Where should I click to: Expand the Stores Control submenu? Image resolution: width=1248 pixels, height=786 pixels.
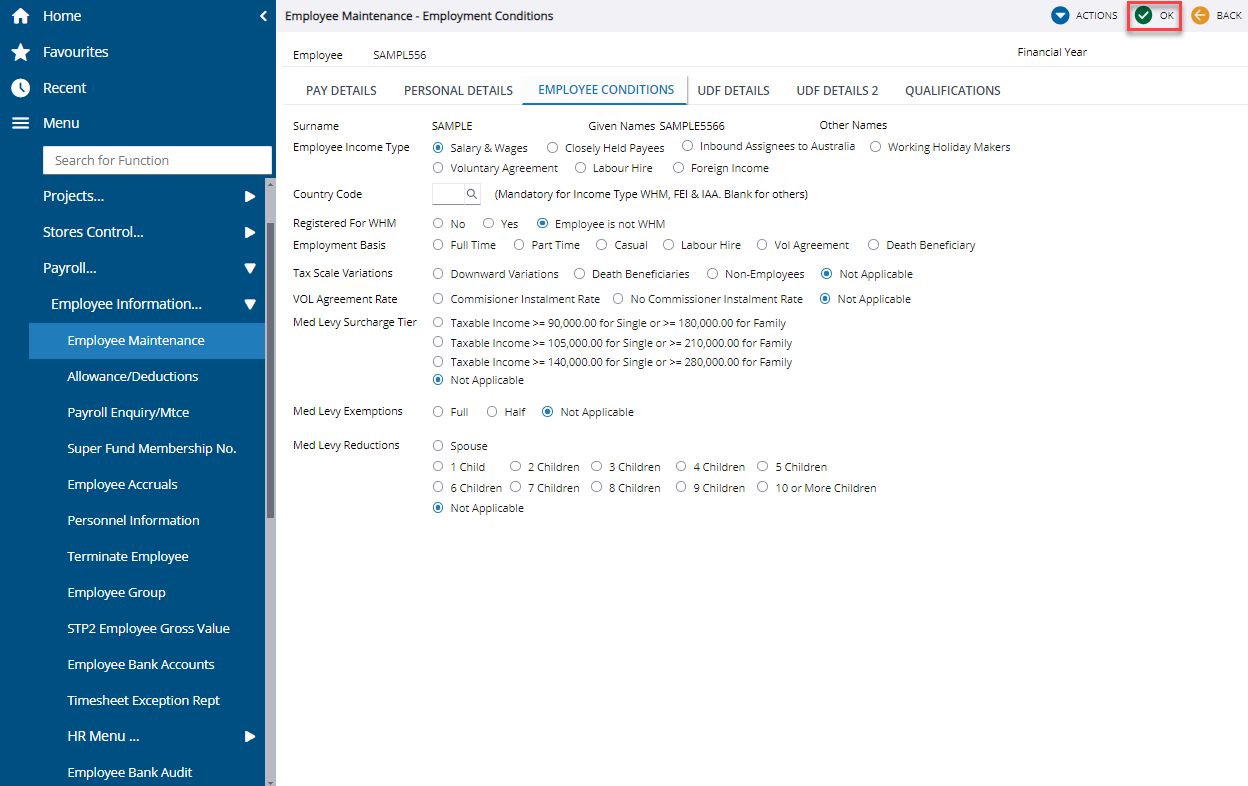click(250, 232)
